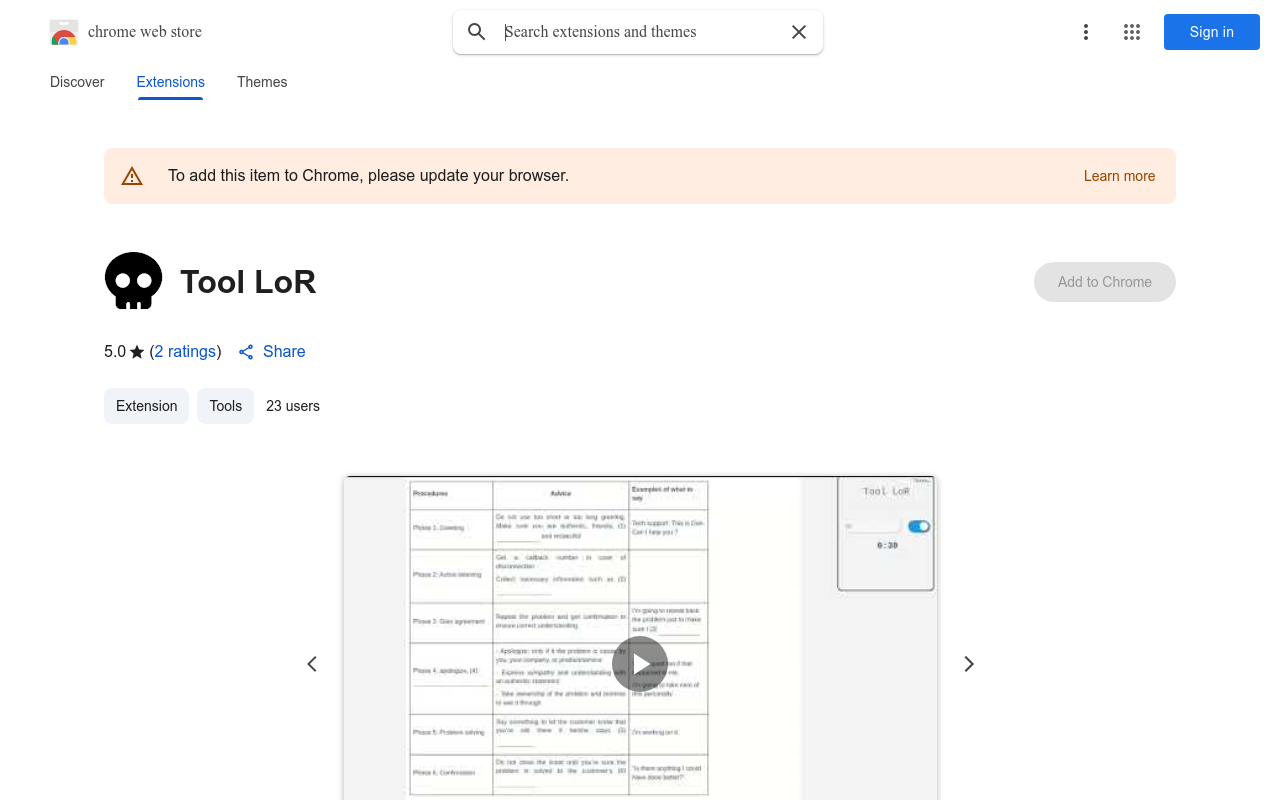Screen dimensions: 1280x800
Task: Click the 5.0 rating value
Action: pyautogui.click(x=115, y=352)
